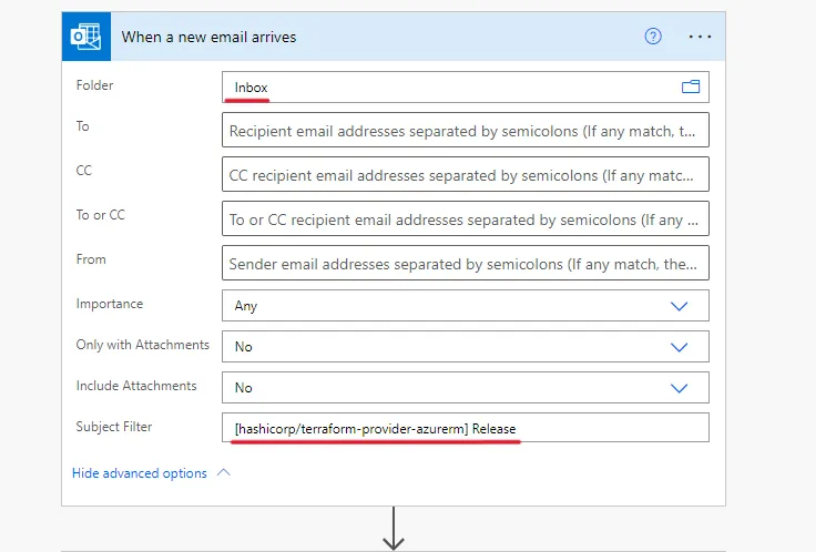Click the Folder field containing Inbox
Screen dimensions: 816x552
tap(450, 87)
